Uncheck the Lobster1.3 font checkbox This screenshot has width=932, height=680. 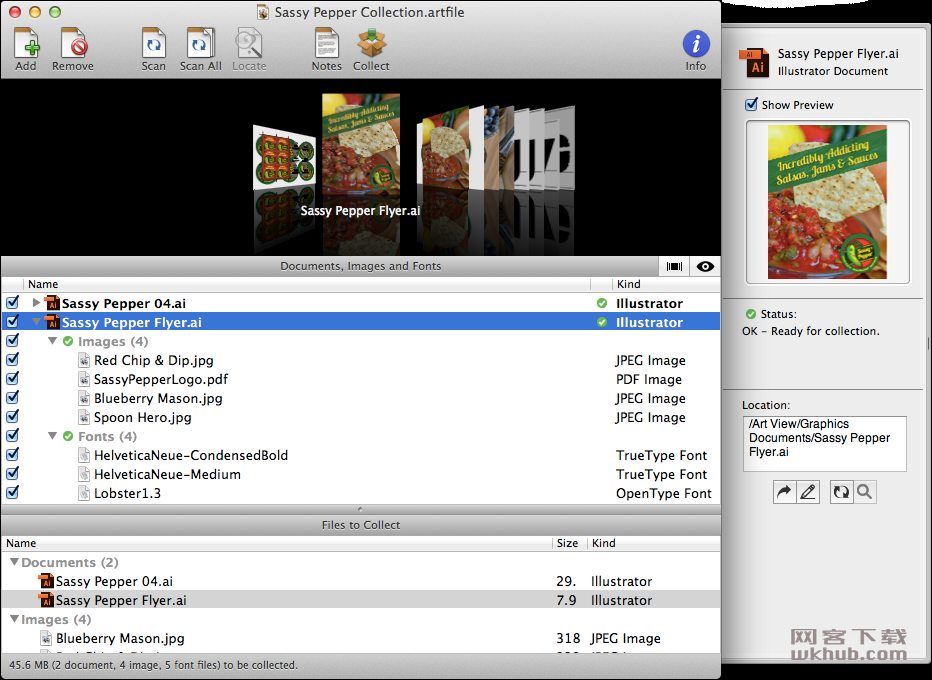pos(12,493)
